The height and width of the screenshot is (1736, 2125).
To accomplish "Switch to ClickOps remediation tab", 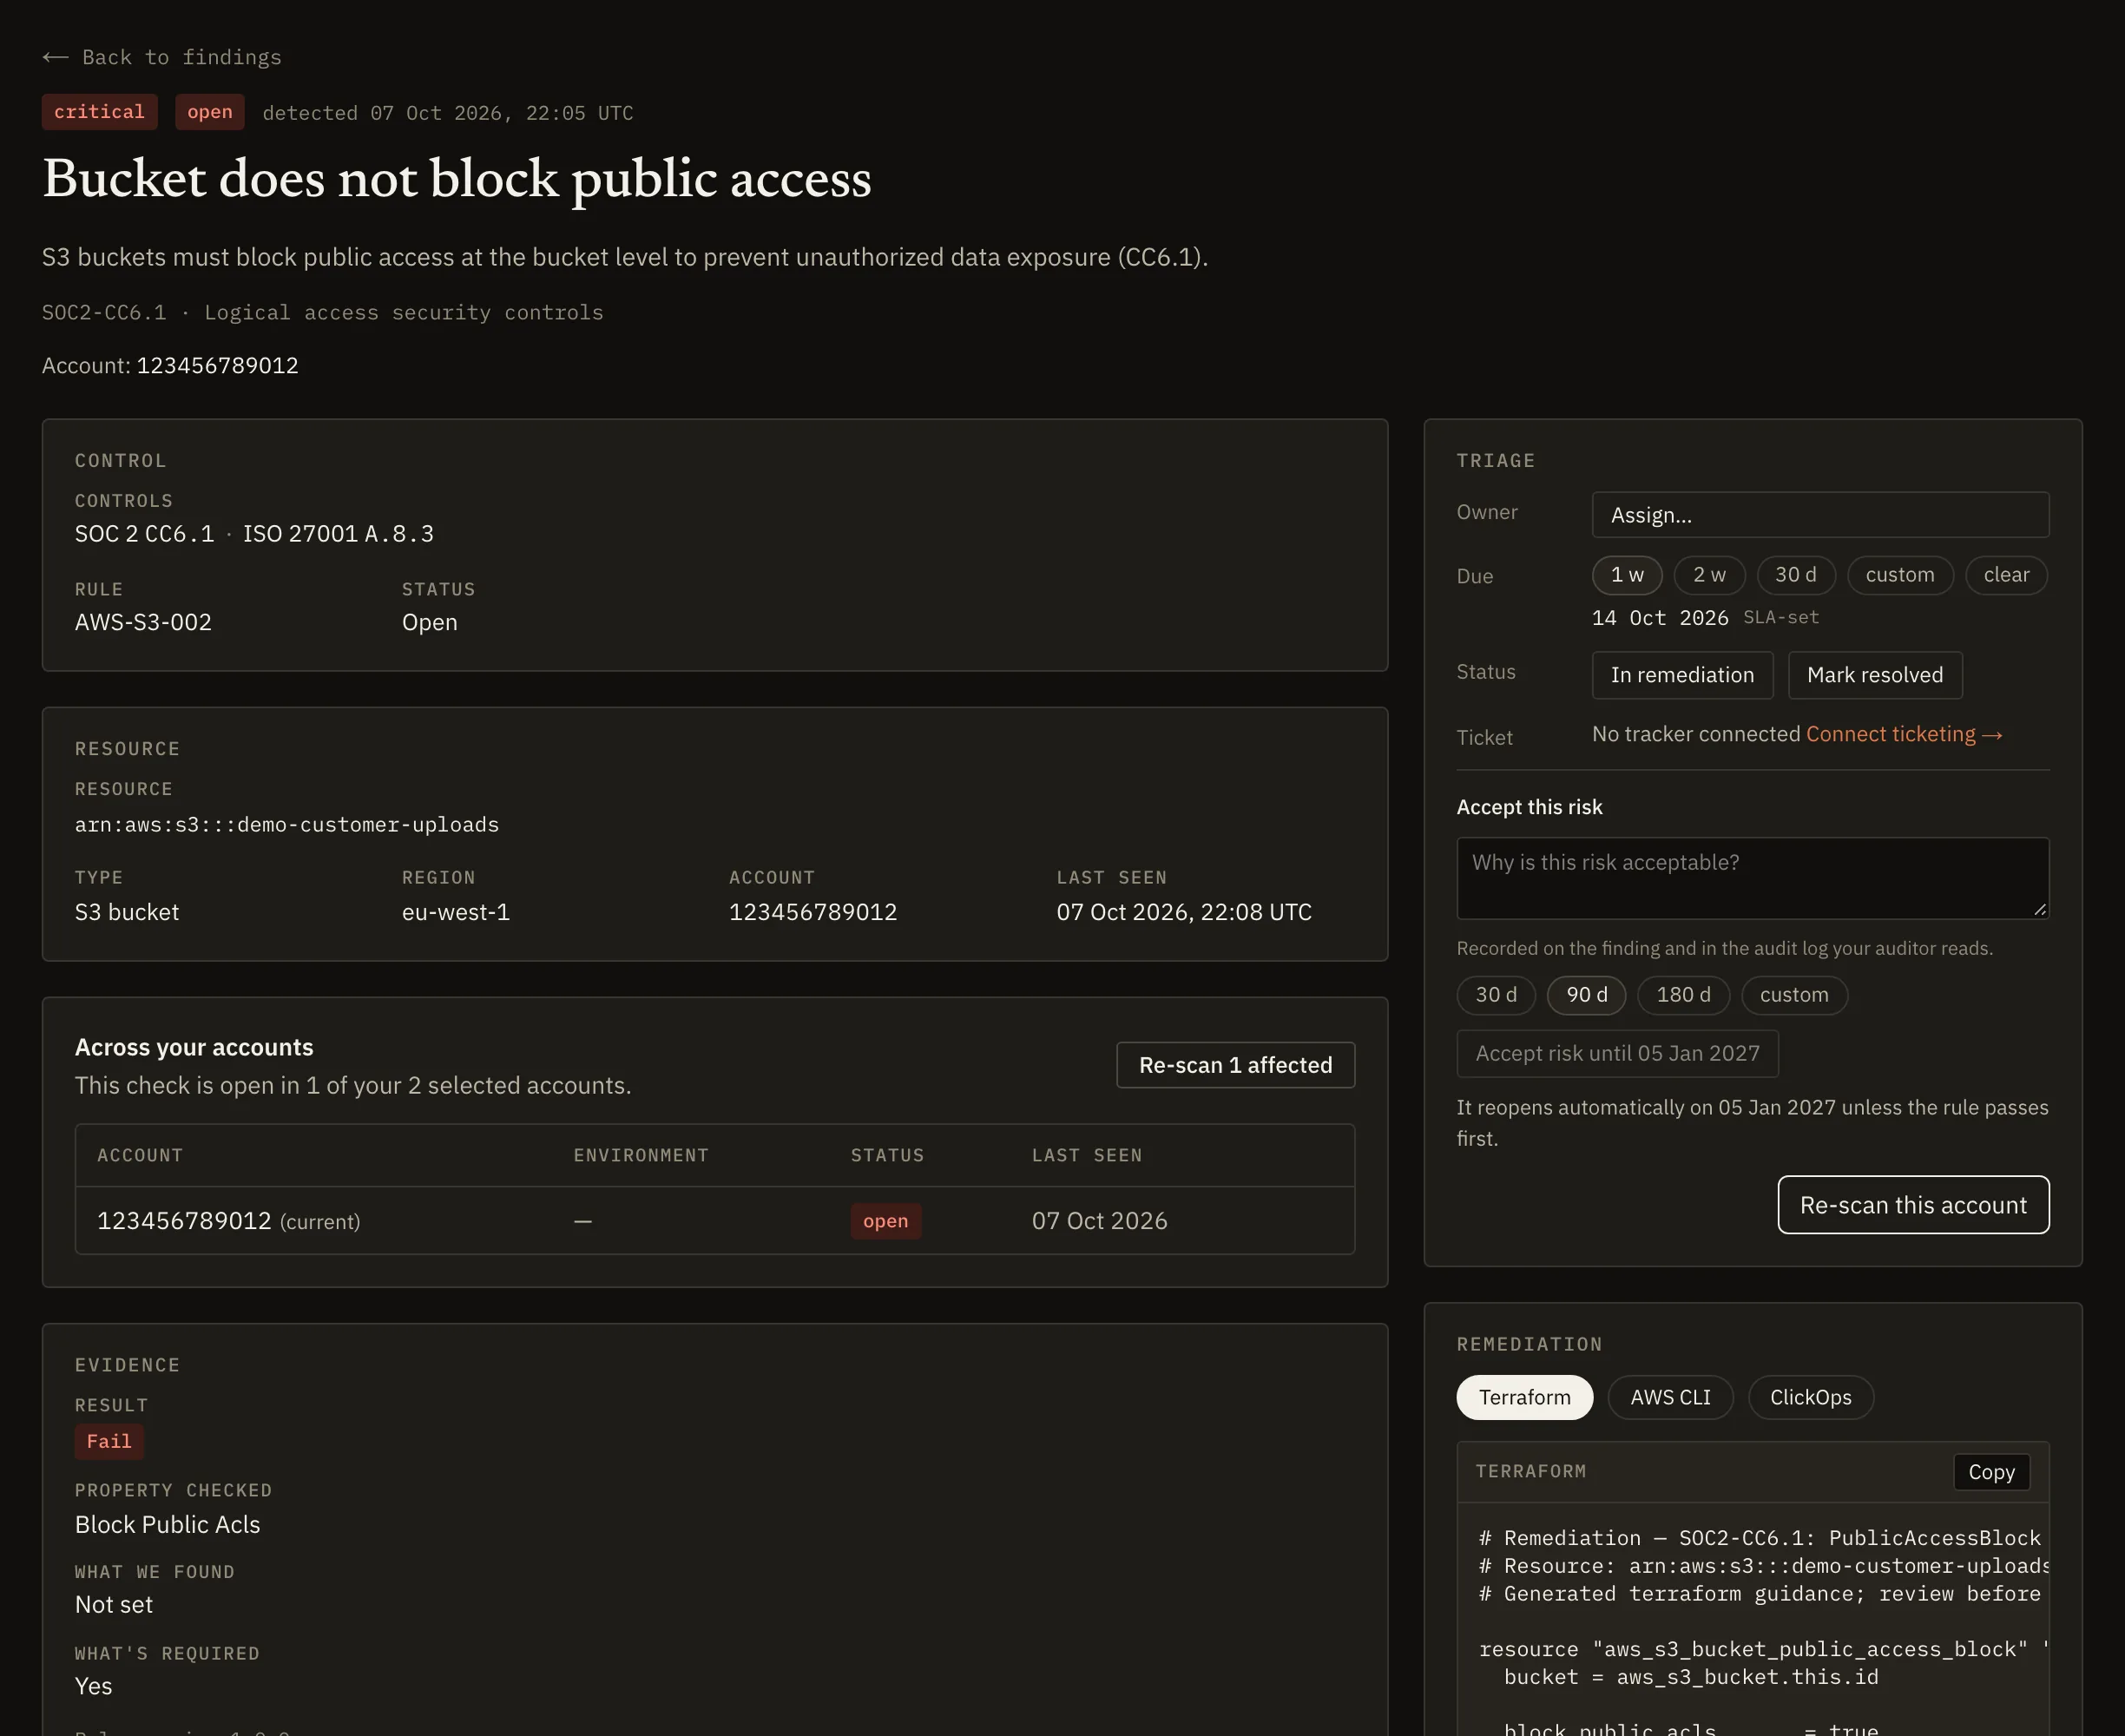I will click(x=1810, y=1397).
